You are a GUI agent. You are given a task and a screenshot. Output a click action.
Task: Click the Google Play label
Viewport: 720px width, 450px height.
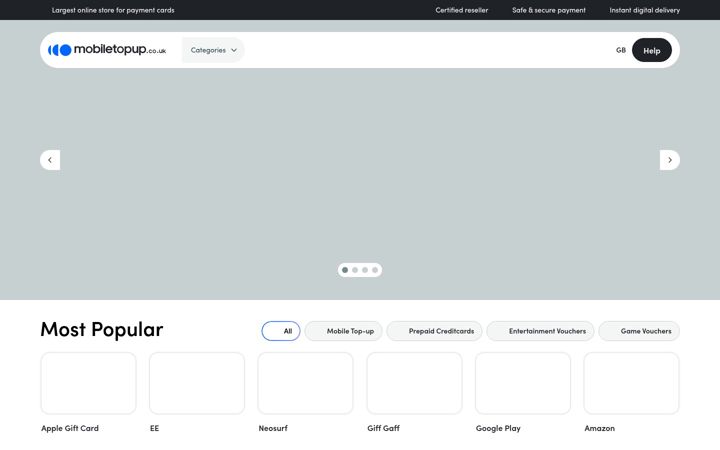click(x=498, y=428)
